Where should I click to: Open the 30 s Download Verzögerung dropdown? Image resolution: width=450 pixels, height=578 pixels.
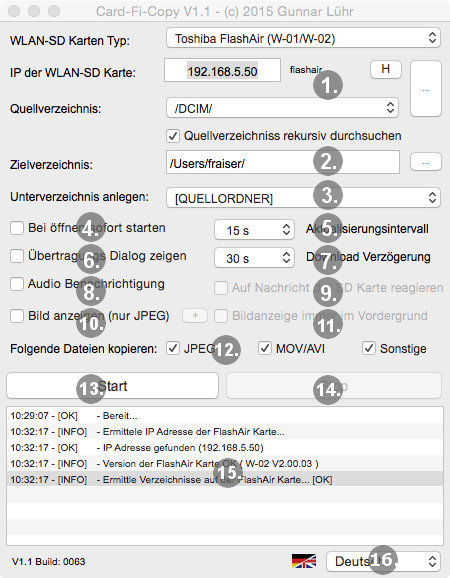(254, 258)
